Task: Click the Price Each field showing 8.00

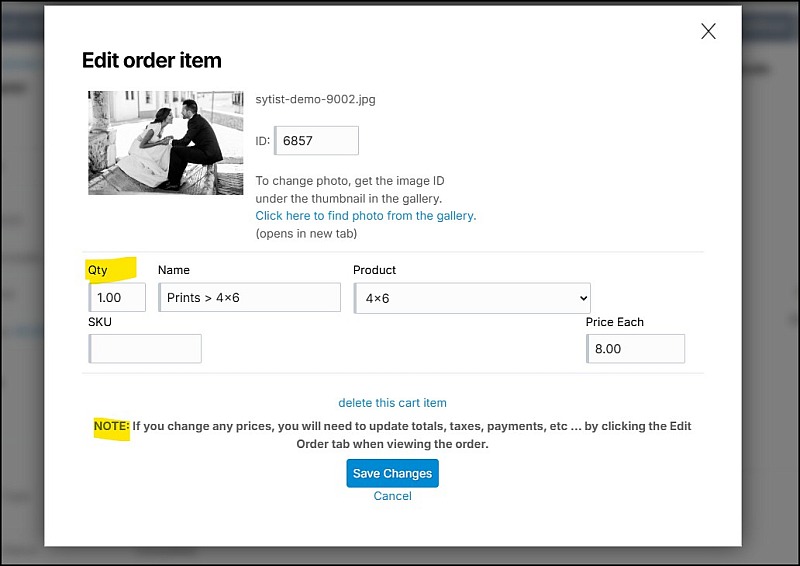Action: 635,348
